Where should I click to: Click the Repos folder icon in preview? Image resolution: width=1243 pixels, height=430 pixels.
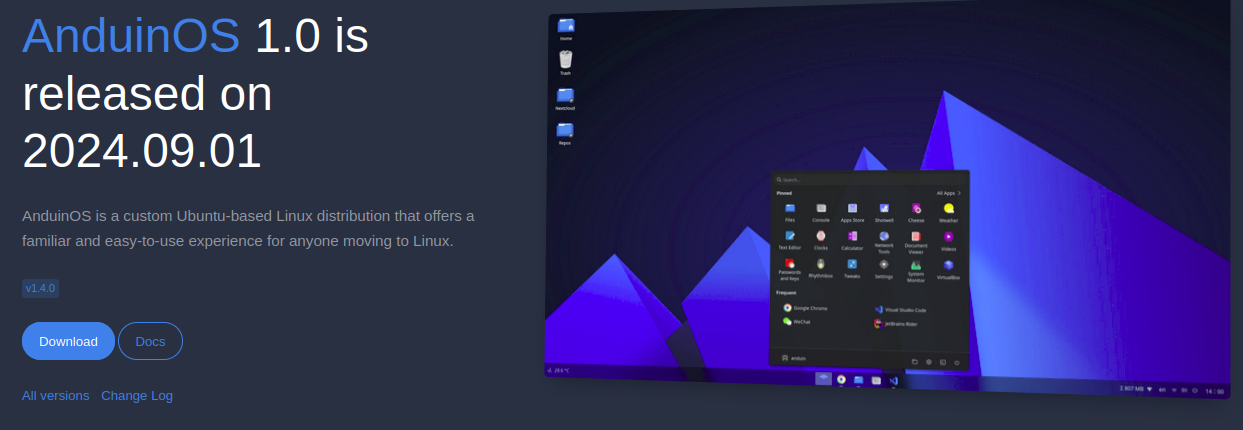565,130
